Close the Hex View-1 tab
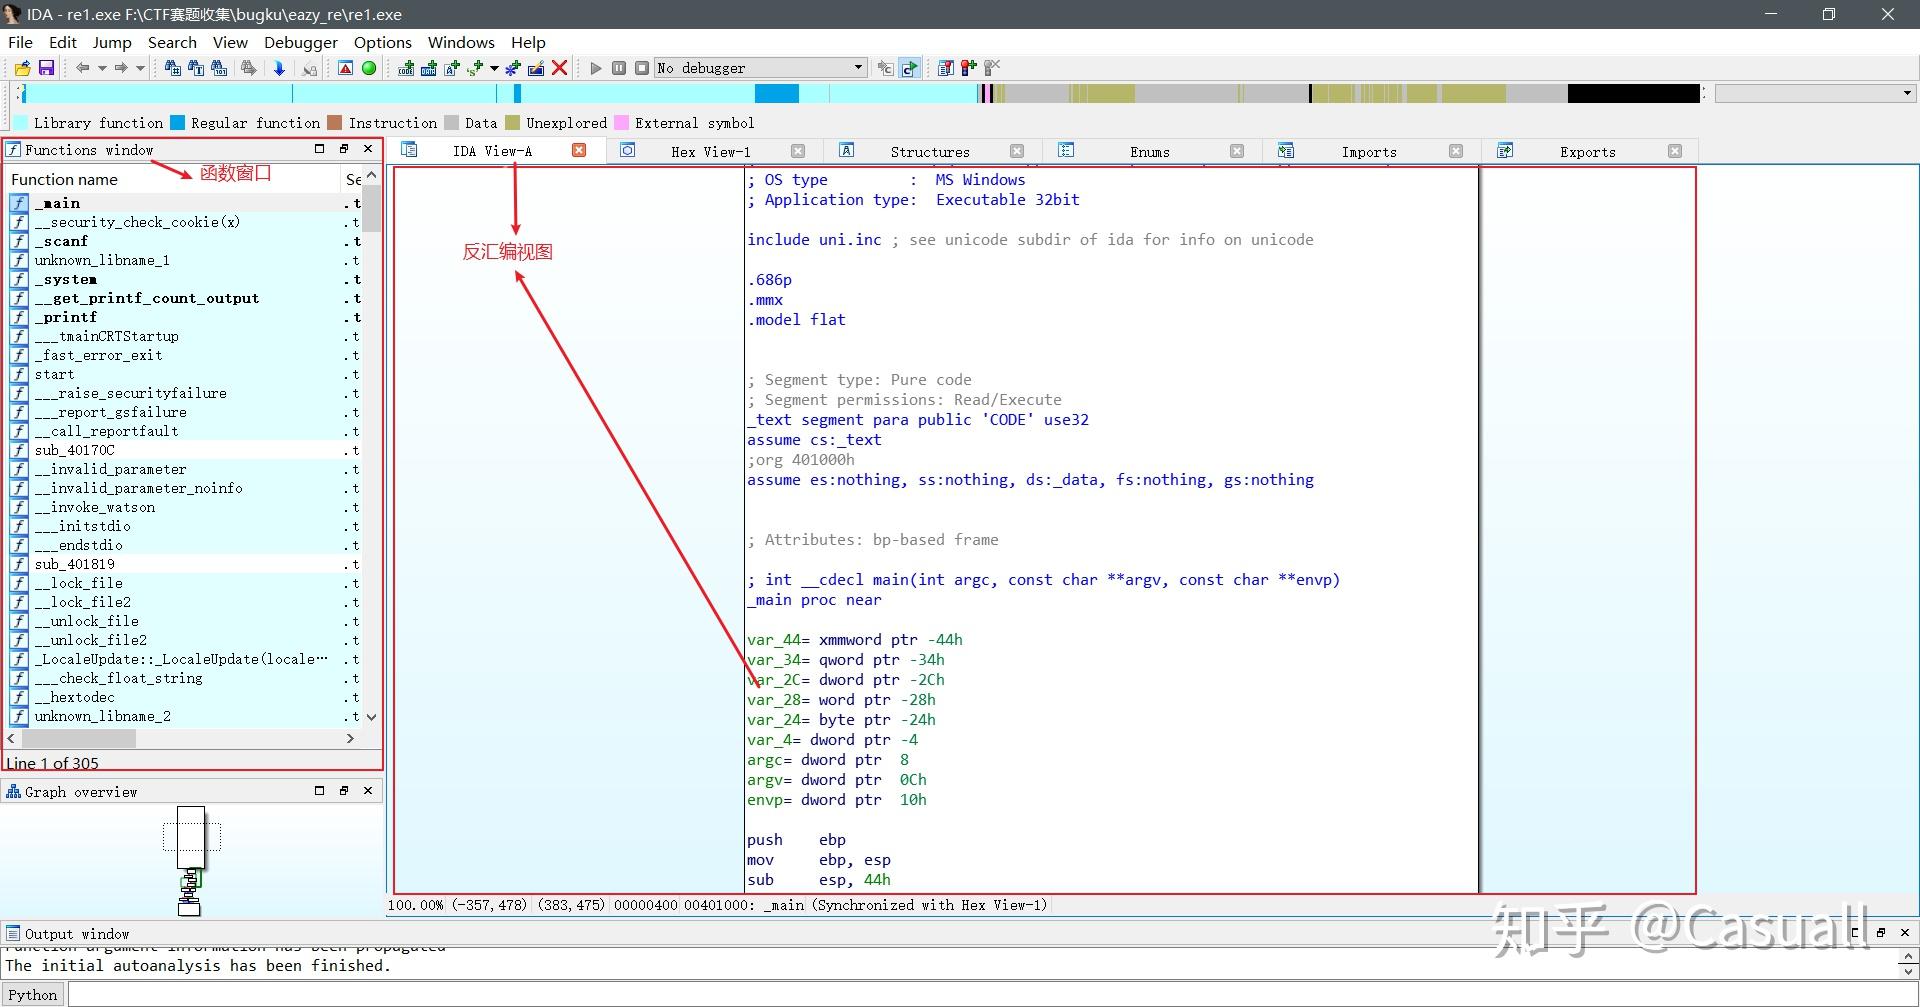Viewport: 1920px width, 1007px height. point(798,151)
